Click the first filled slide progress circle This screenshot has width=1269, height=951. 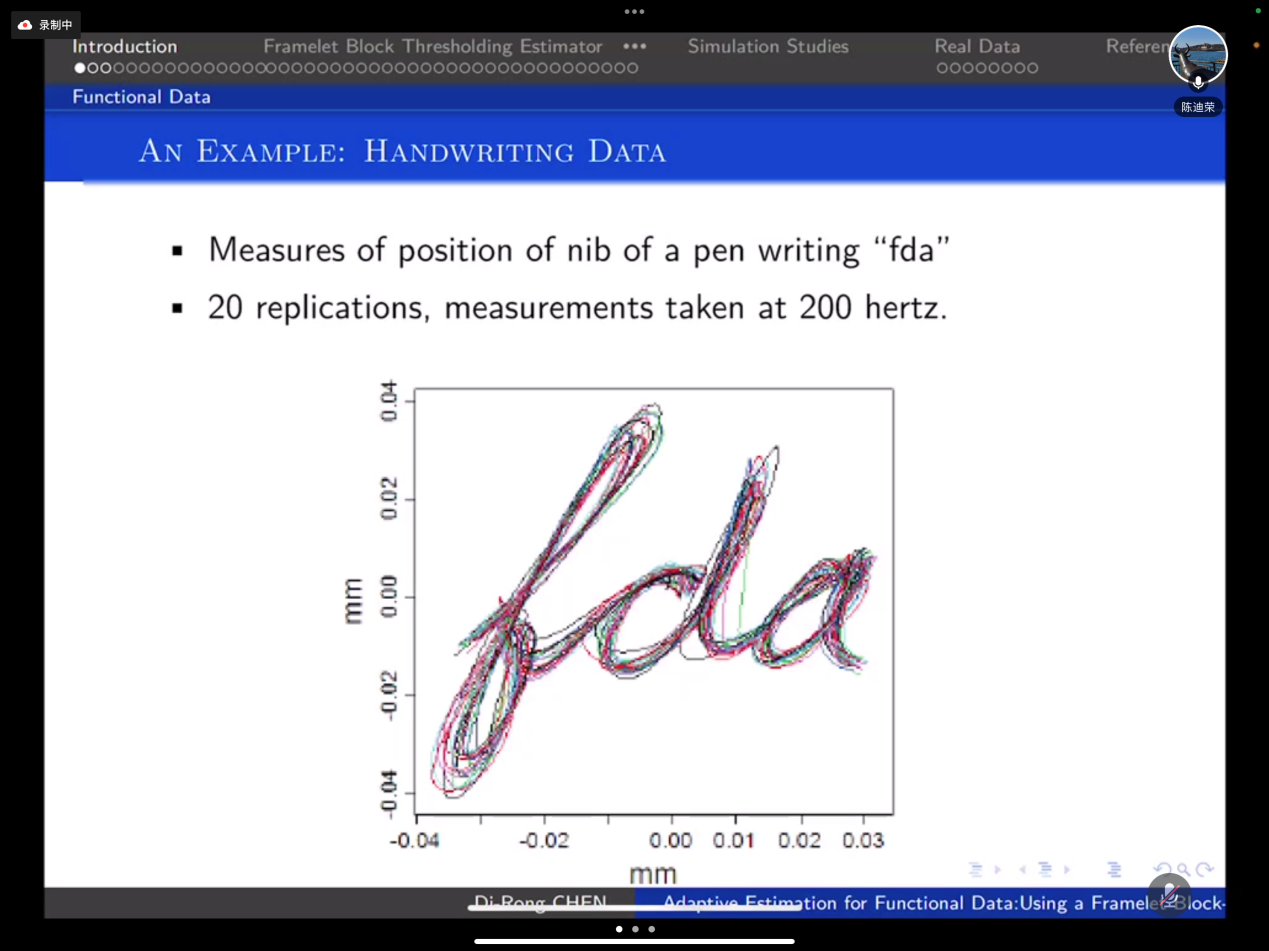80,68
